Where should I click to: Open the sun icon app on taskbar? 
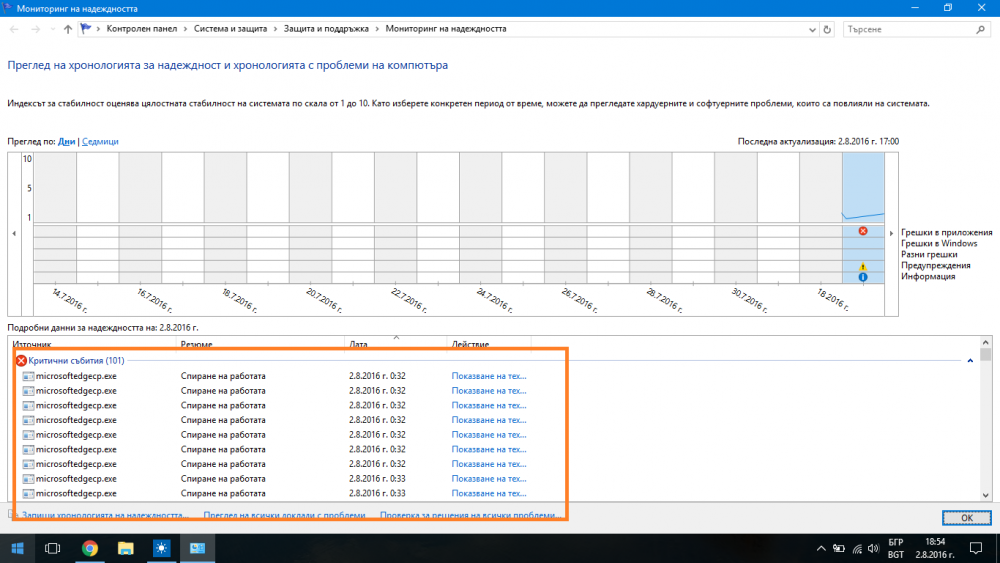(161, 548)
